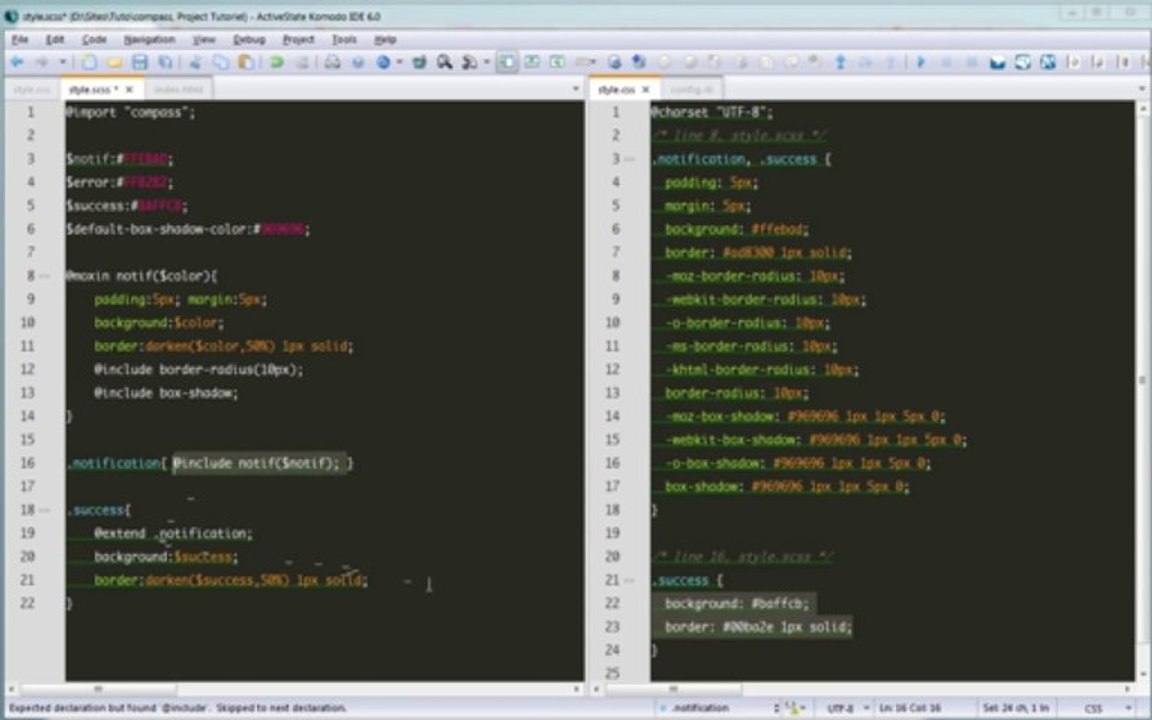Click the Back navigation arrow

pyautogui.click(x=17, y=62)
